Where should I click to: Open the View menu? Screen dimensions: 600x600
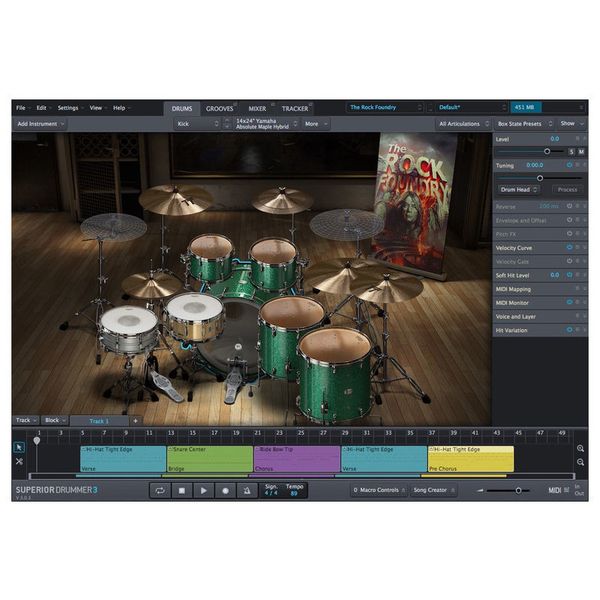98,108
